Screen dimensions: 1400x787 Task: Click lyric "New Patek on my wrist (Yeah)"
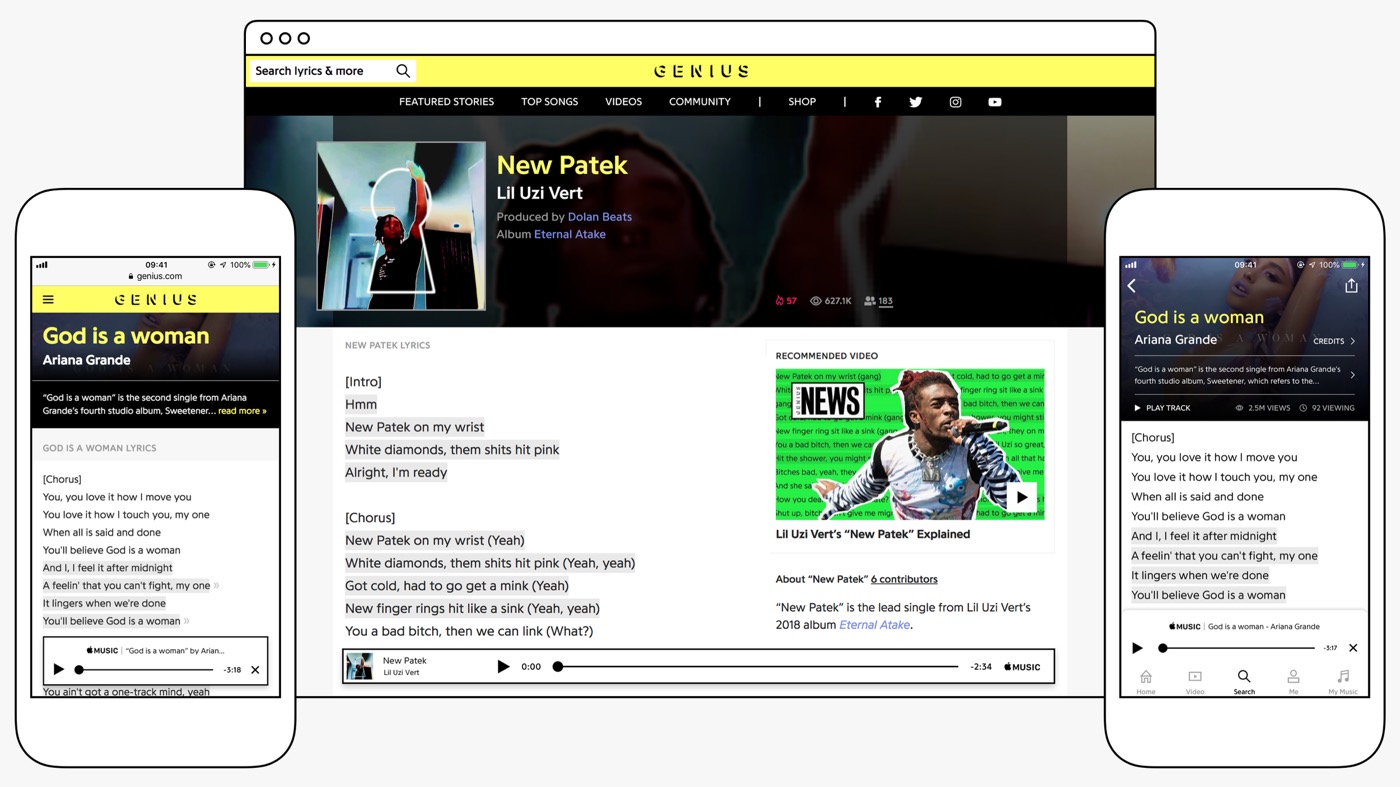pyautogui.click(x=435, y=541)
